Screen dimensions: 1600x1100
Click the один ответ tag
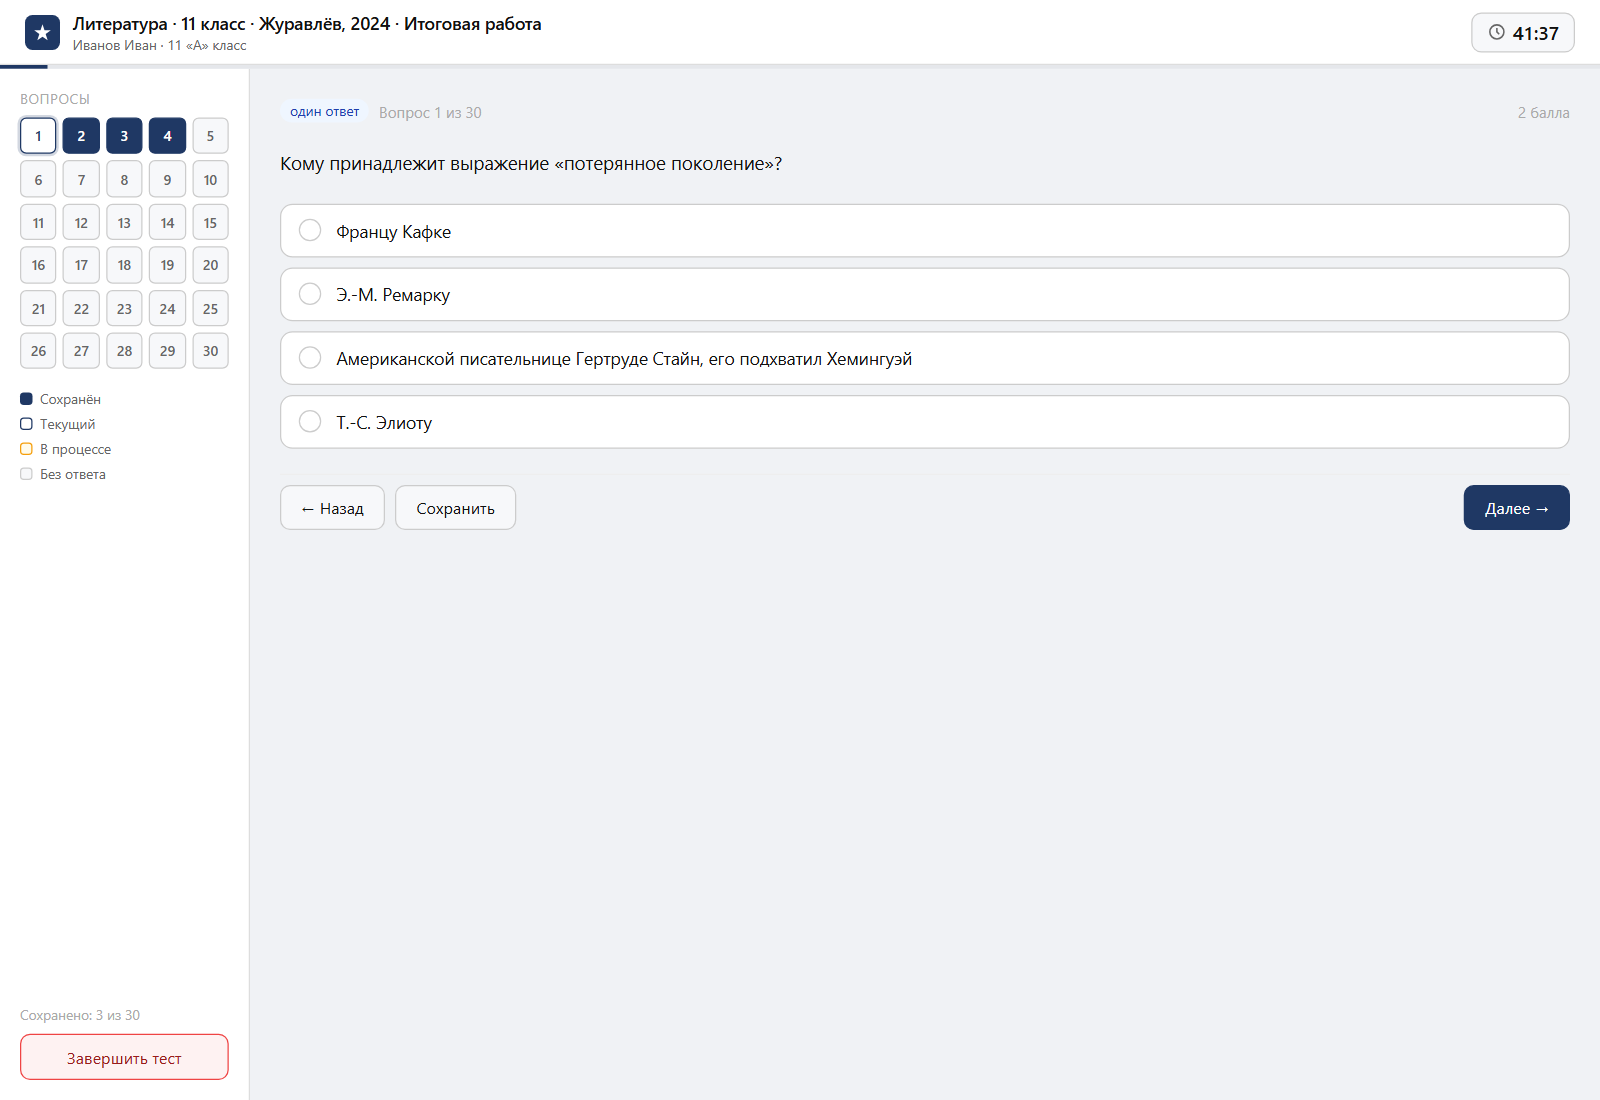point(324,112)
